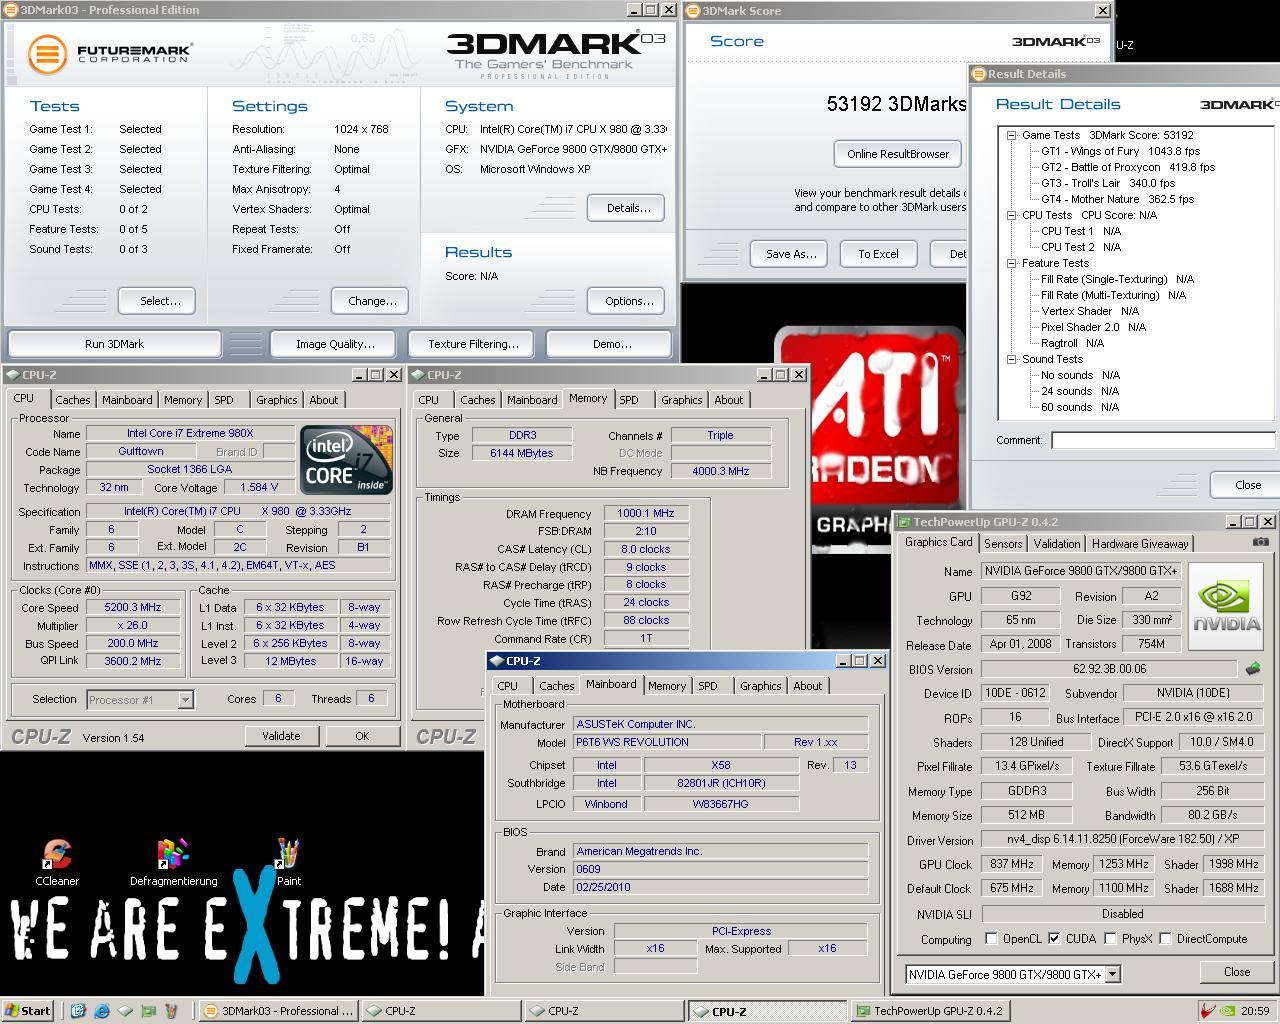
Task: Click the 3DMark Score window title icon
Action: tap(693, 11)
